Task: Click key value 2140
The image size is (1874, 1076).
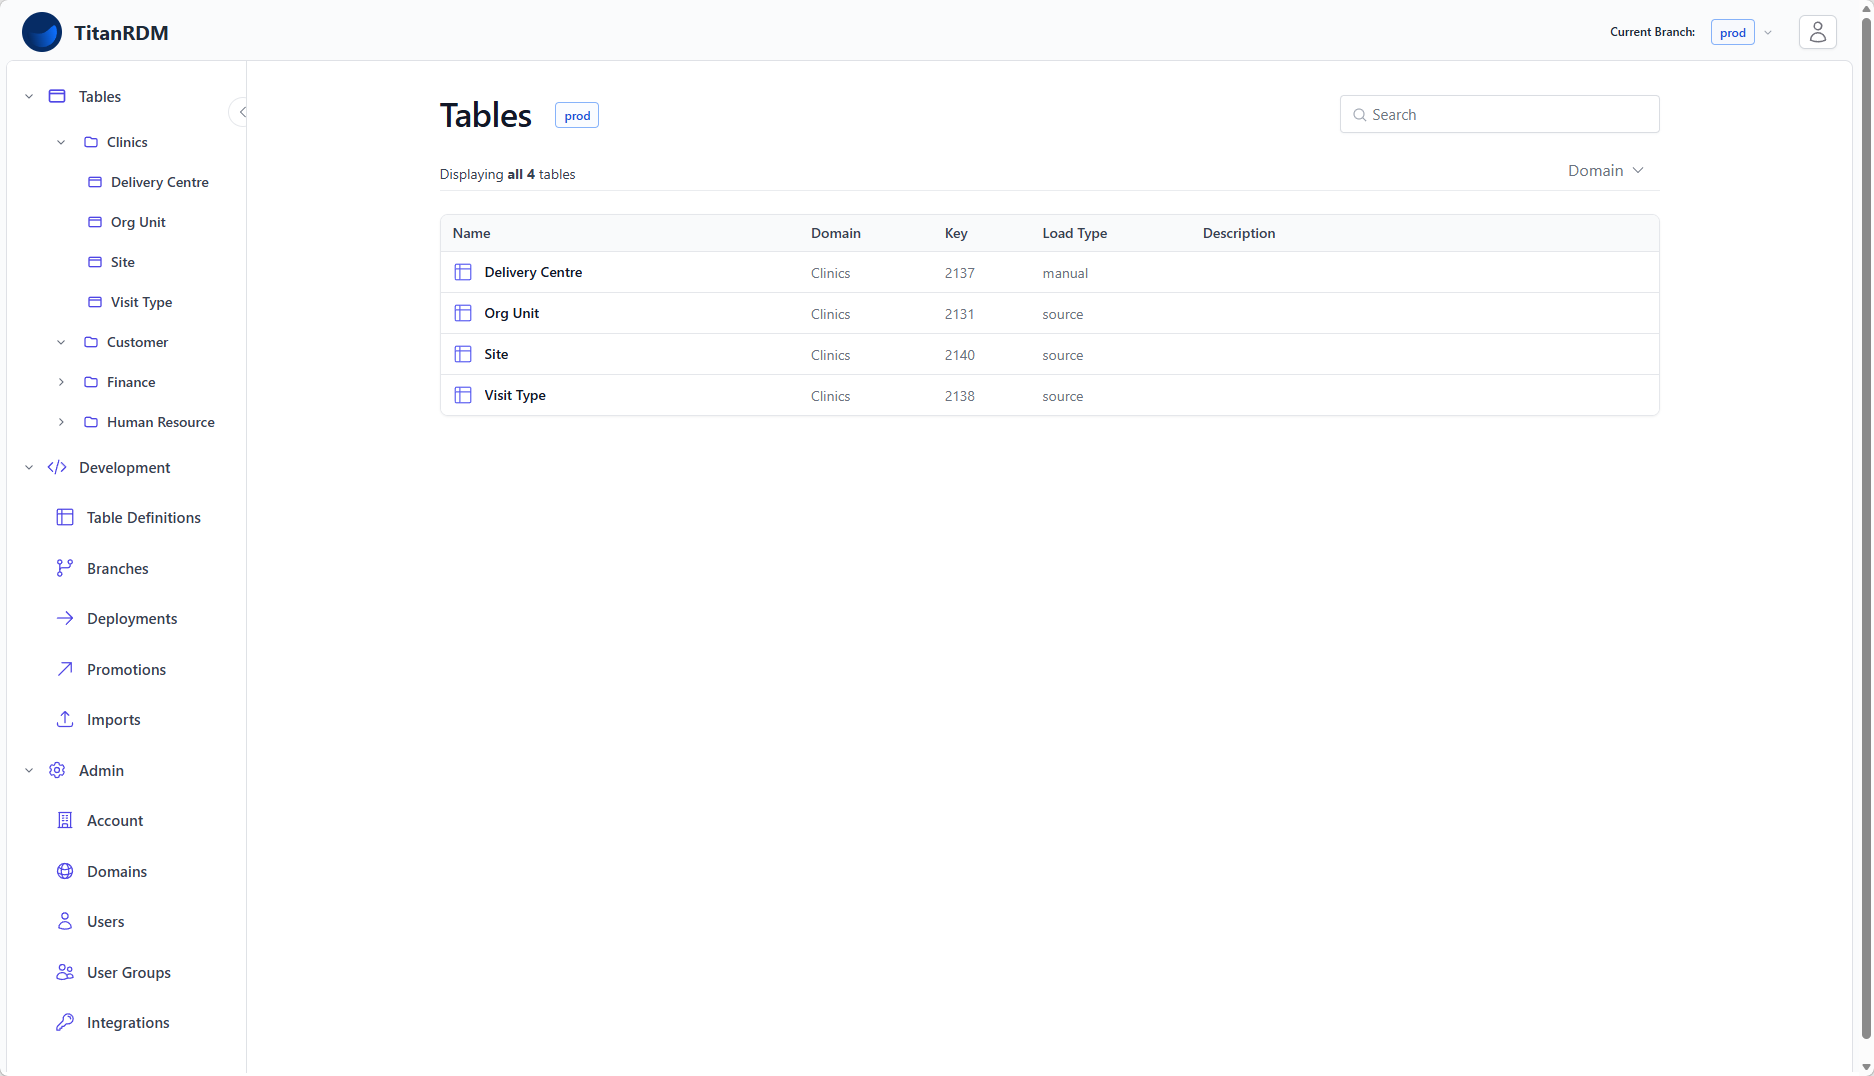Action: pos(959,355)
